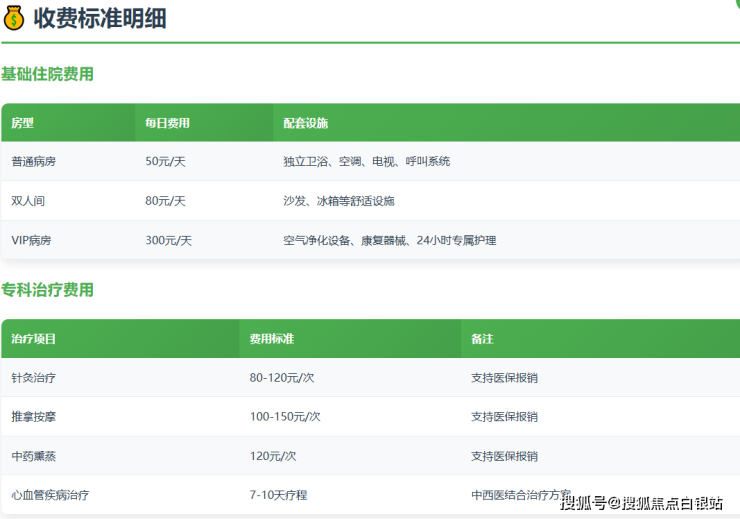Click the 配套设施 column header

pyautogui.click(x=306, y=123)
